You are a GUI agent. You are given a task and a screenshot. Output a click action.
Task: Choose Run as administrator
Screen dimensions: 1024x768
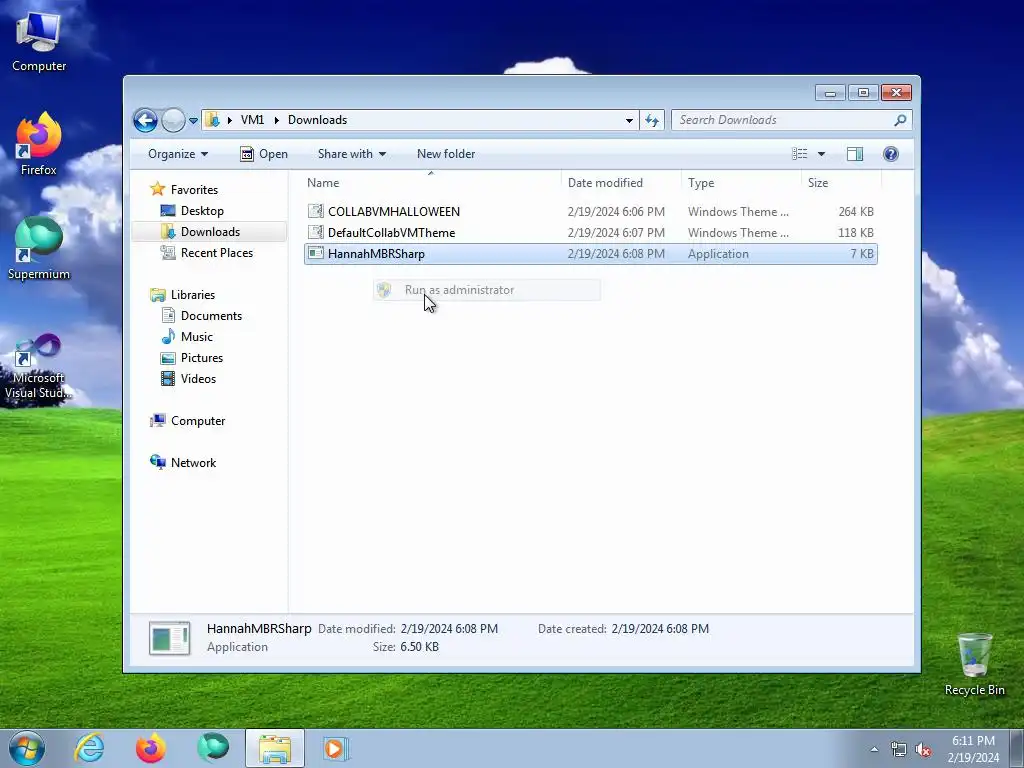pos(487,290)
